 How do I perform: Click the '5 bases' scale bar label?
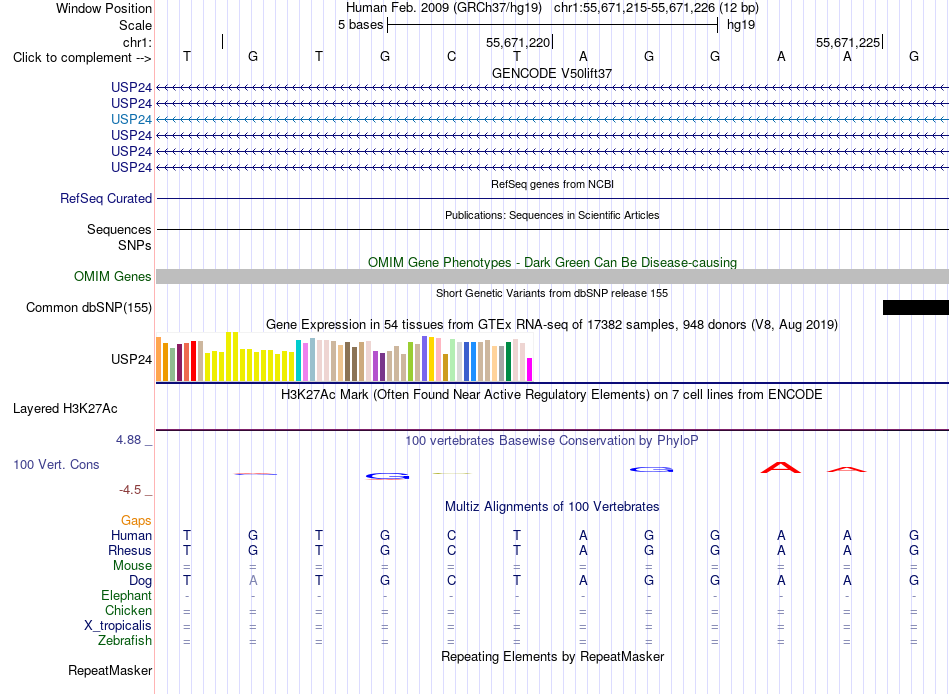360,25
